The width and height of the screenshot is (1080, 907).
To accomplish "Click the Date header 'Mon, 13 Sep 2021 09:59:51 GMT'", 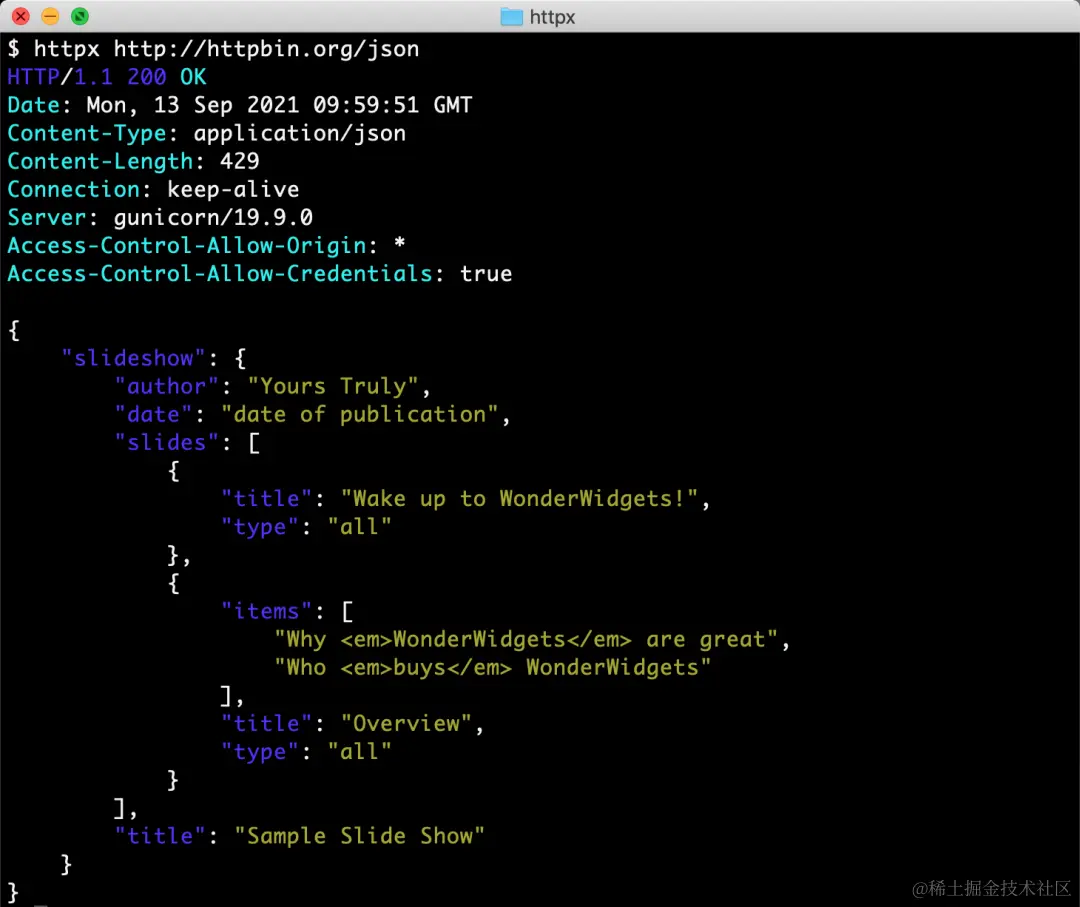I will pyautogui.click(x=279, y=105).
